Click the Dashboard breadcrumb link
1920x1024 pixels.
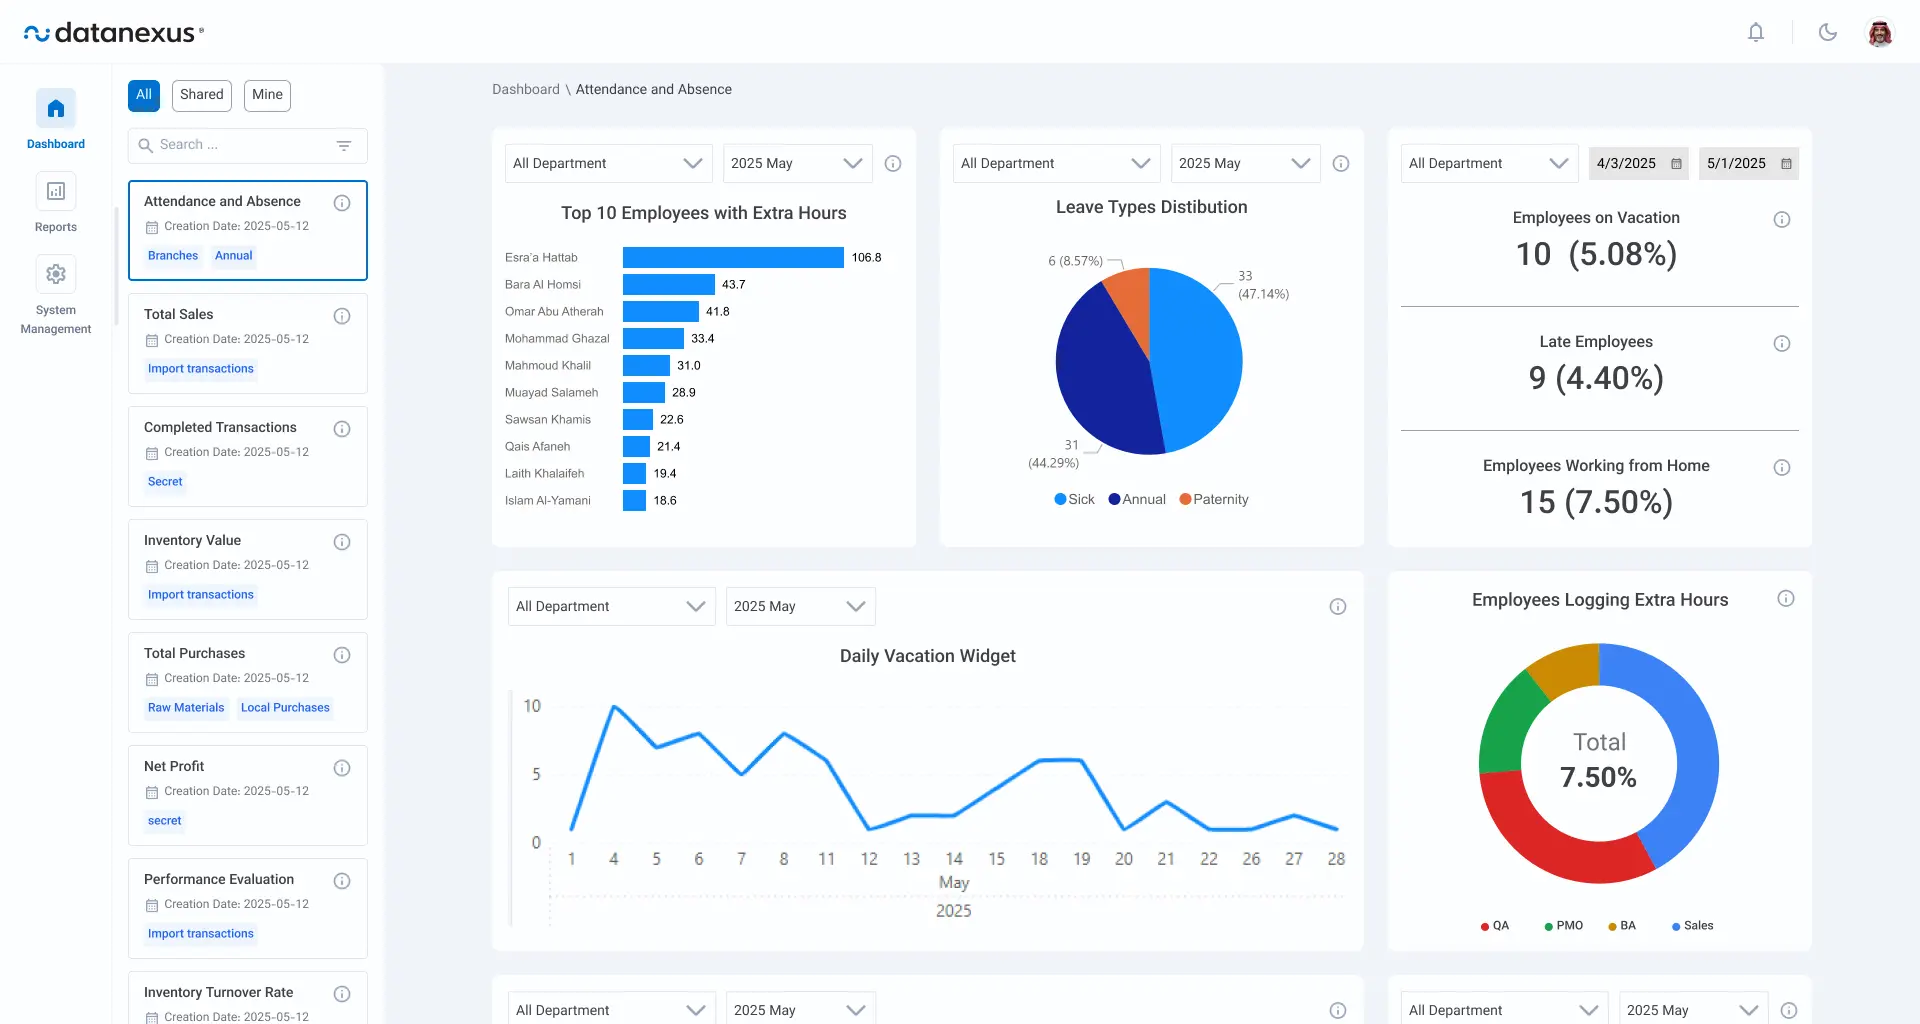pyautogui.click(x=526, y=89)
